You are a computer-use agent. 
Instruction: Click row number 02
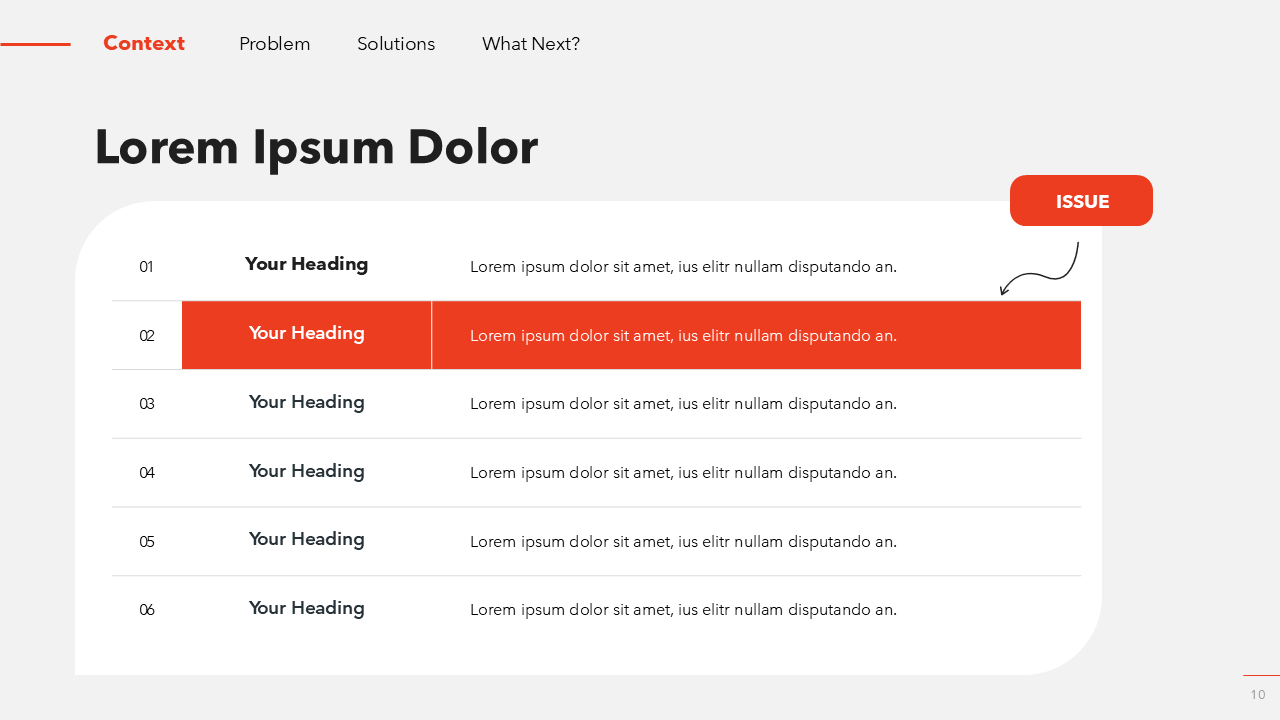point(147,336)
